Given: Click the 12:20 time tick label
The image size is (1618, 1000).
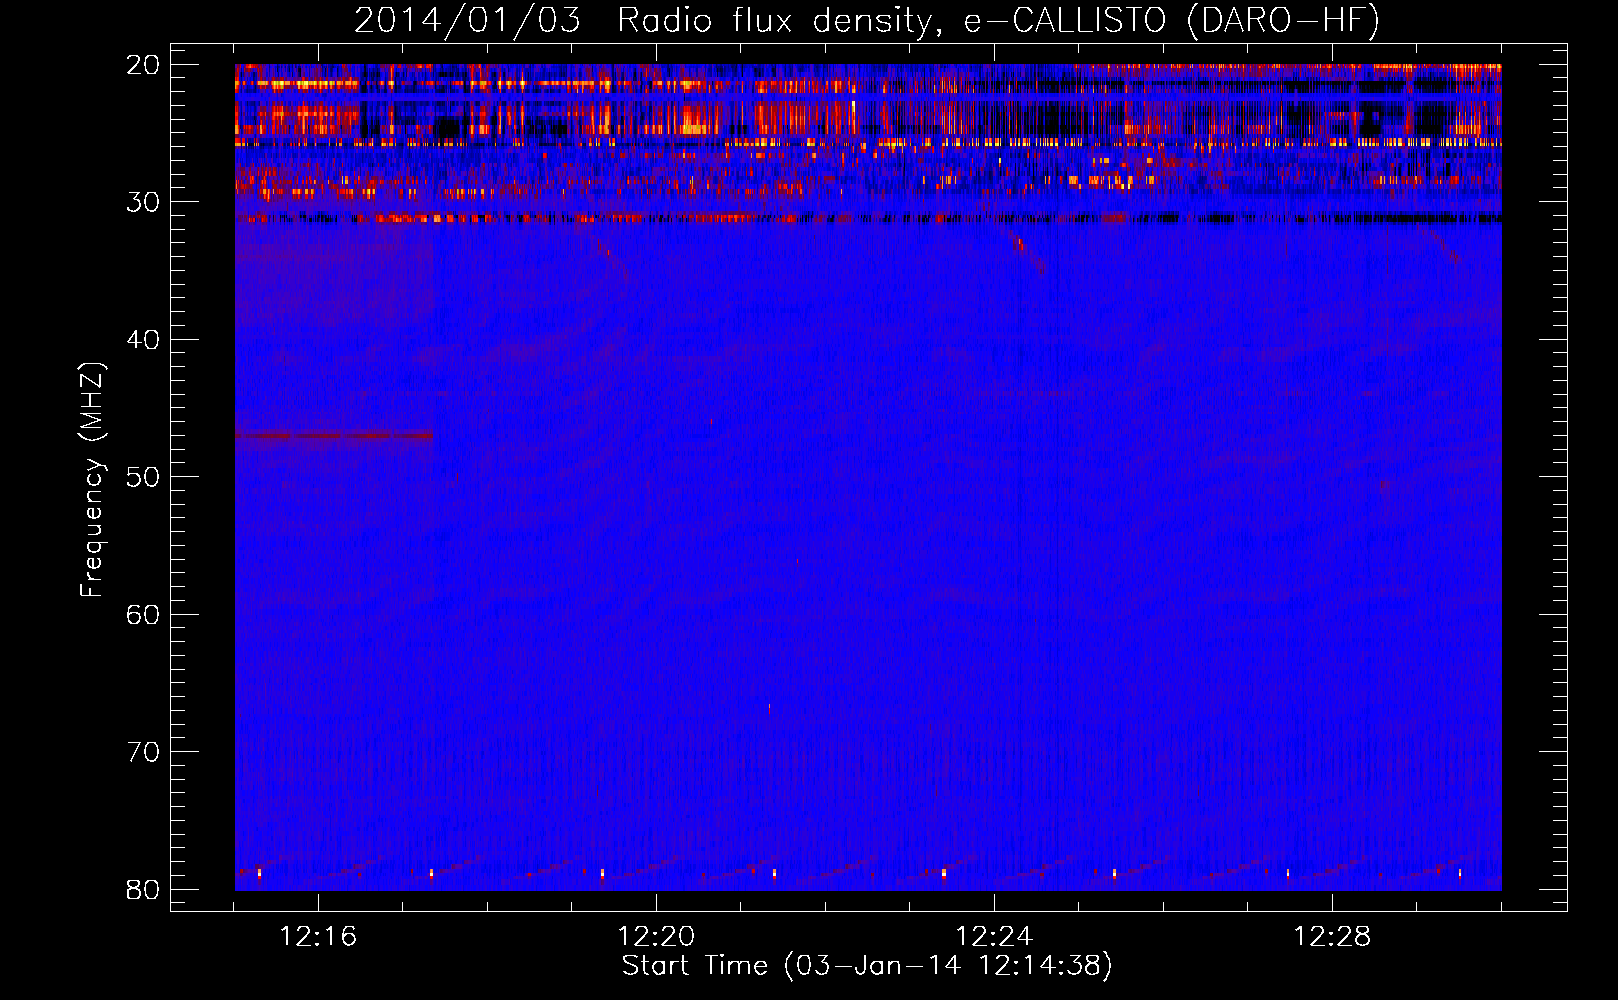Looking at the screenshot, I should 656,937.
